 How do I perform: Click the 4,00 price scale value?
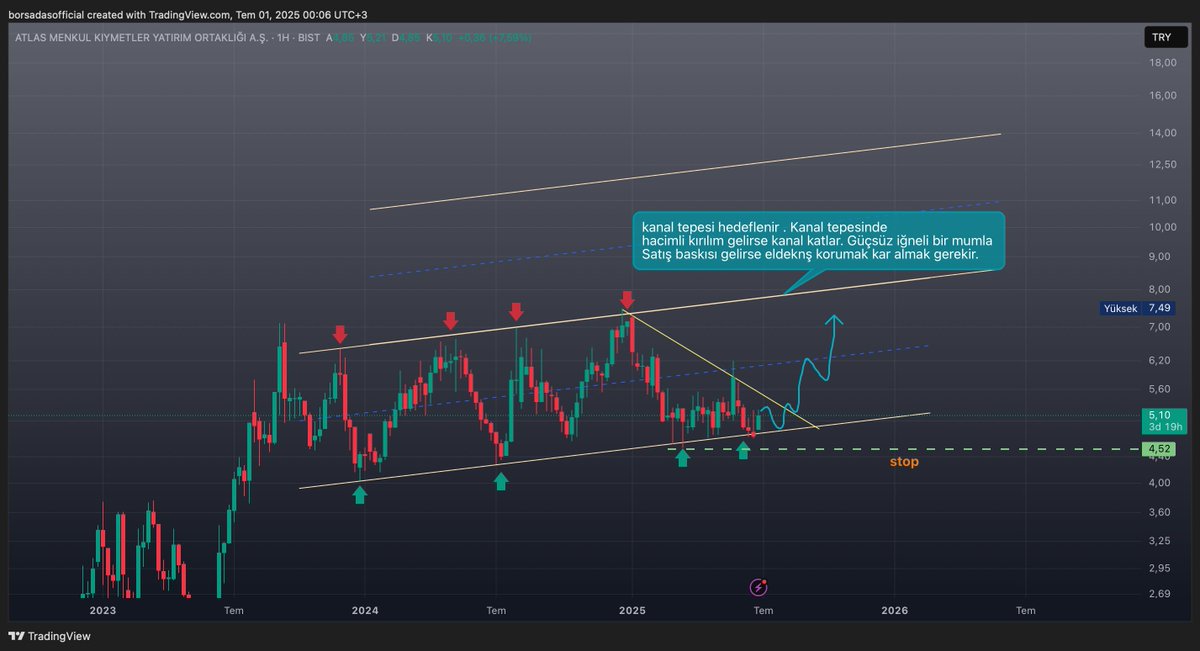pyautogui.click(x=1162, y=483)
